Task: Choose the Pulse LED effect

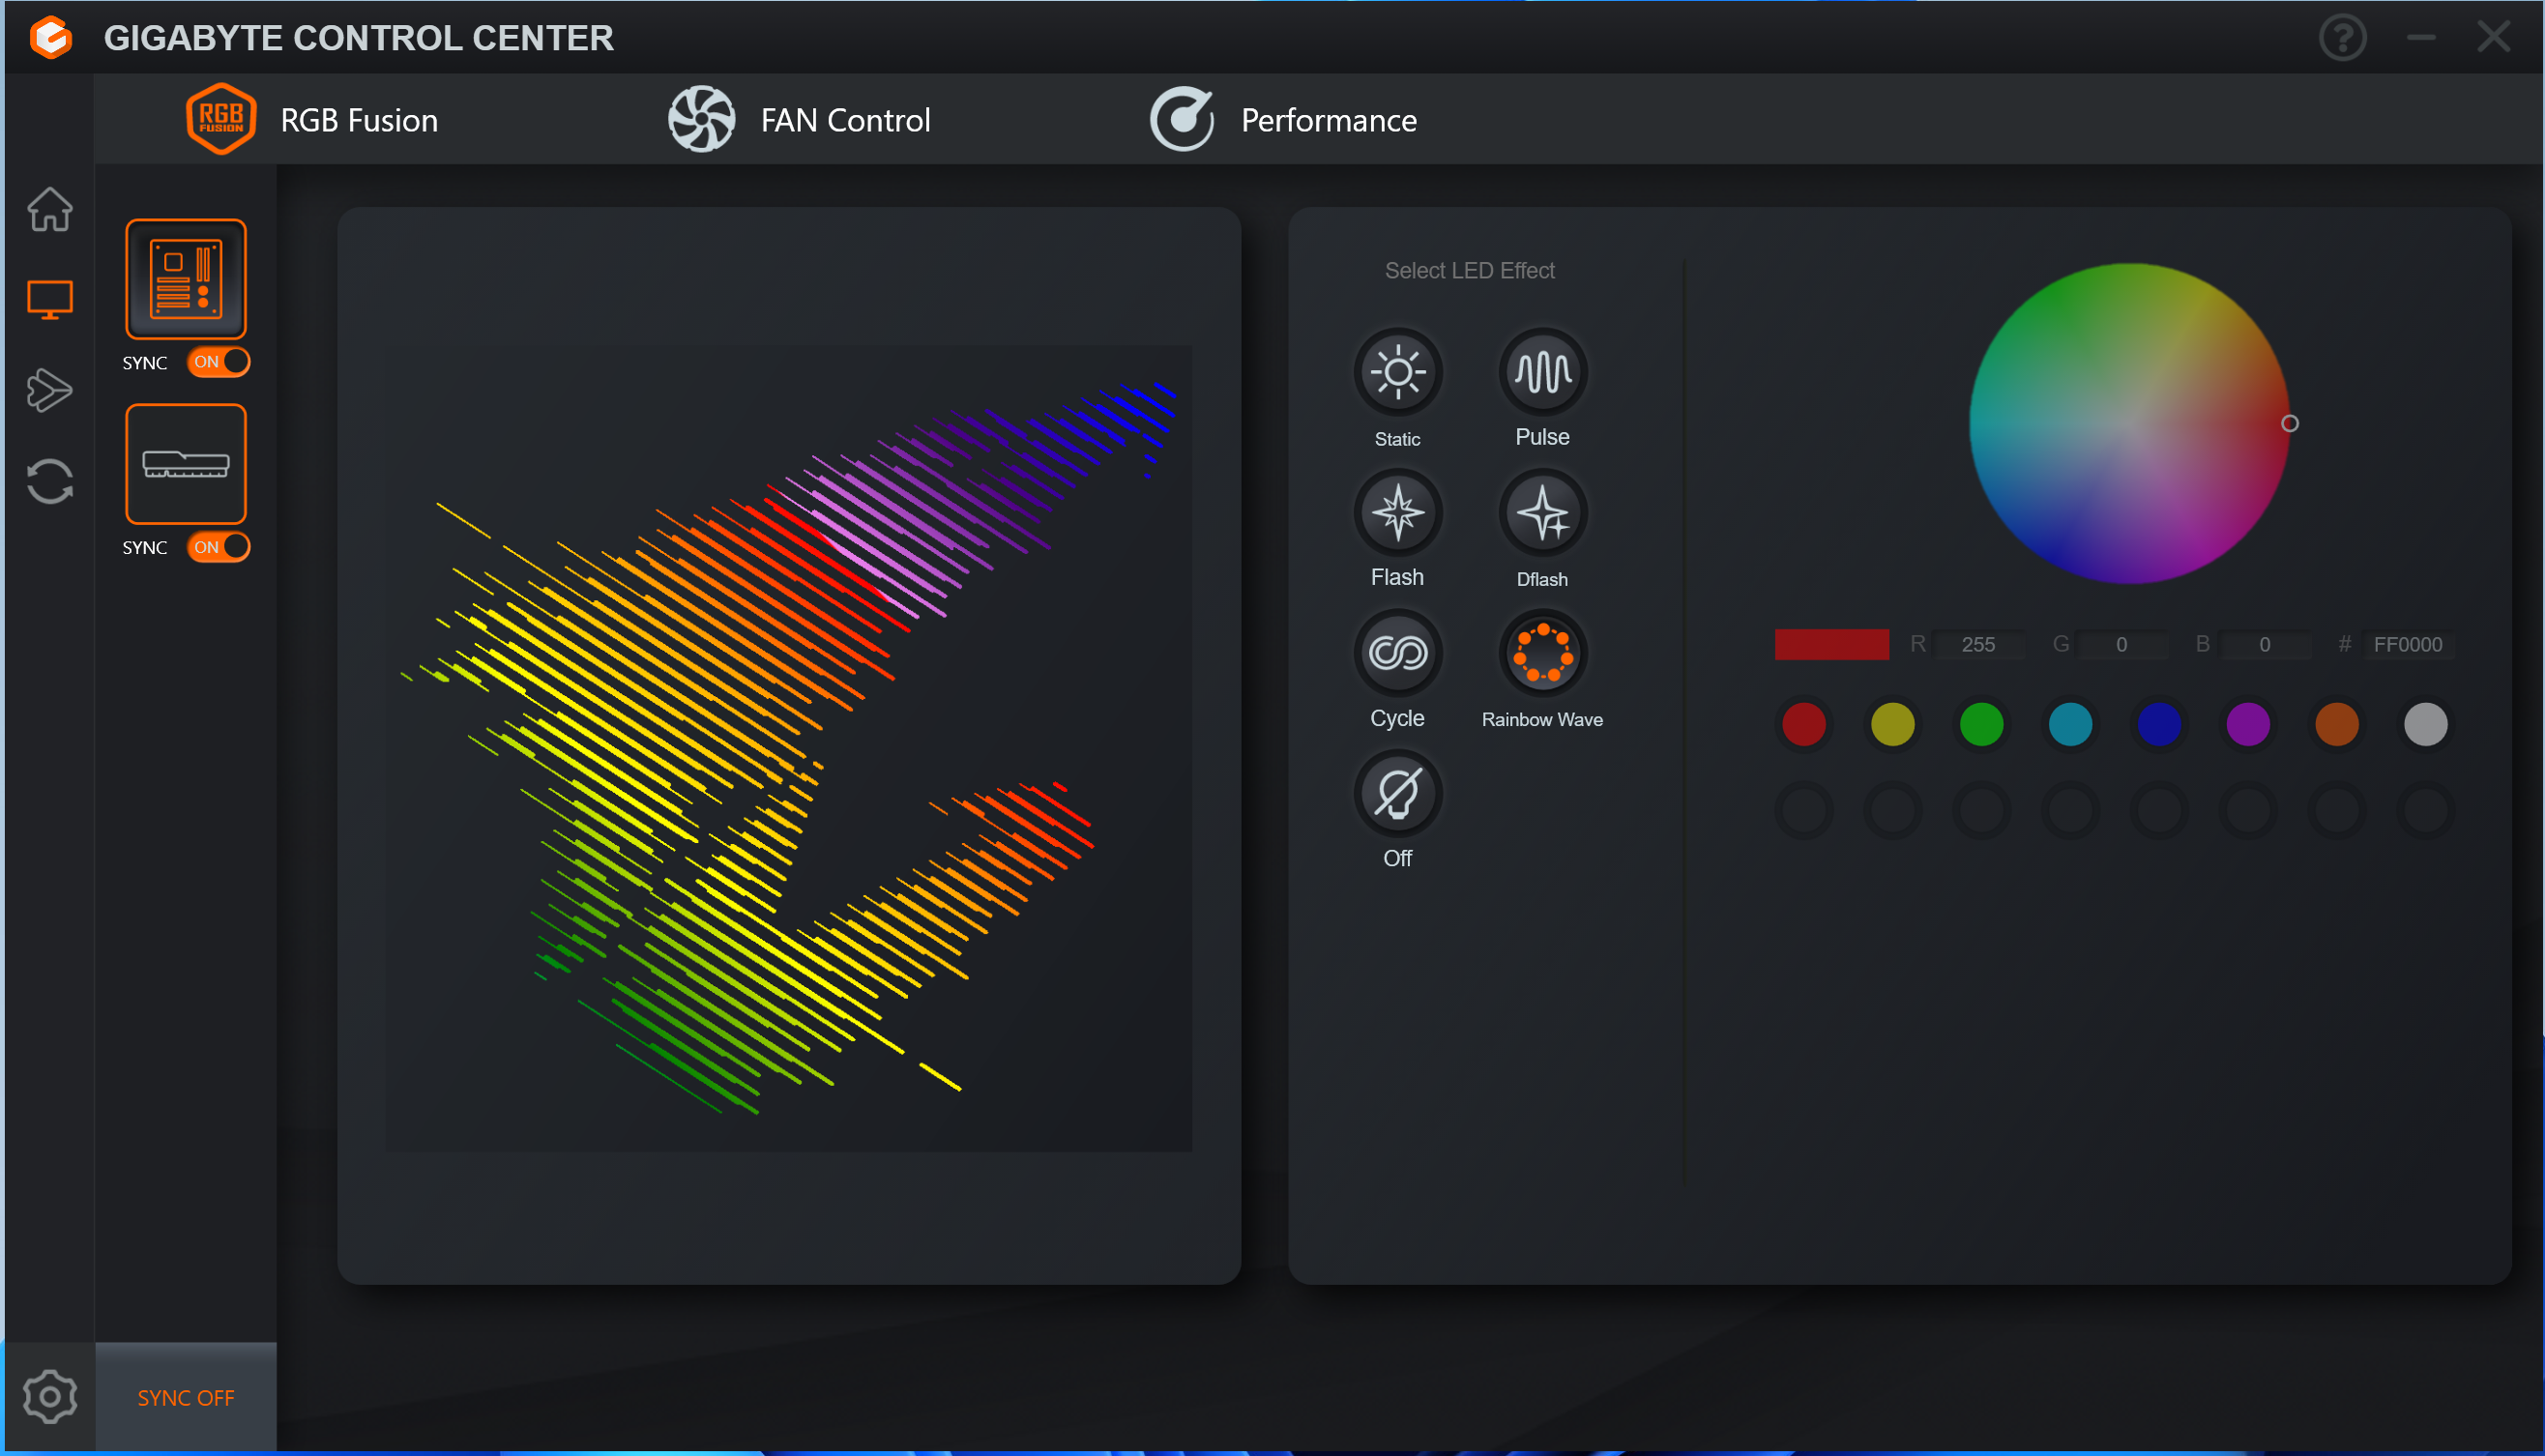Action: point(1542,373)
